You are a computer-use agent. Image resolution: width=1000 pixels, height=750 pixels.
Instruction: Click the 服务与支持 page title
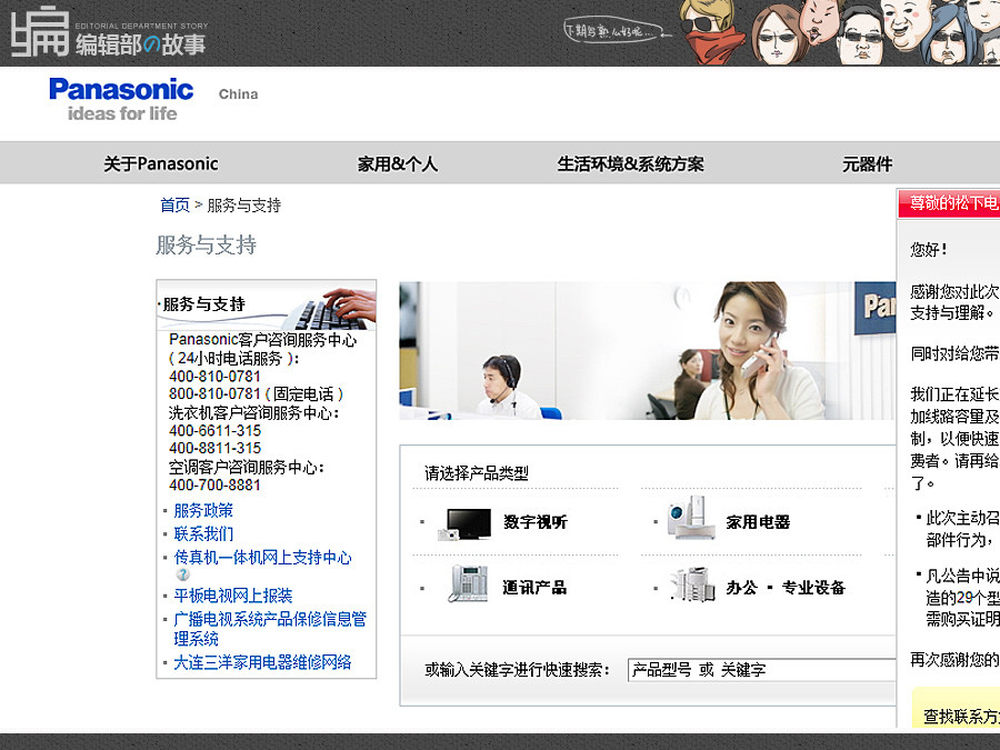(x=206, y=245)
